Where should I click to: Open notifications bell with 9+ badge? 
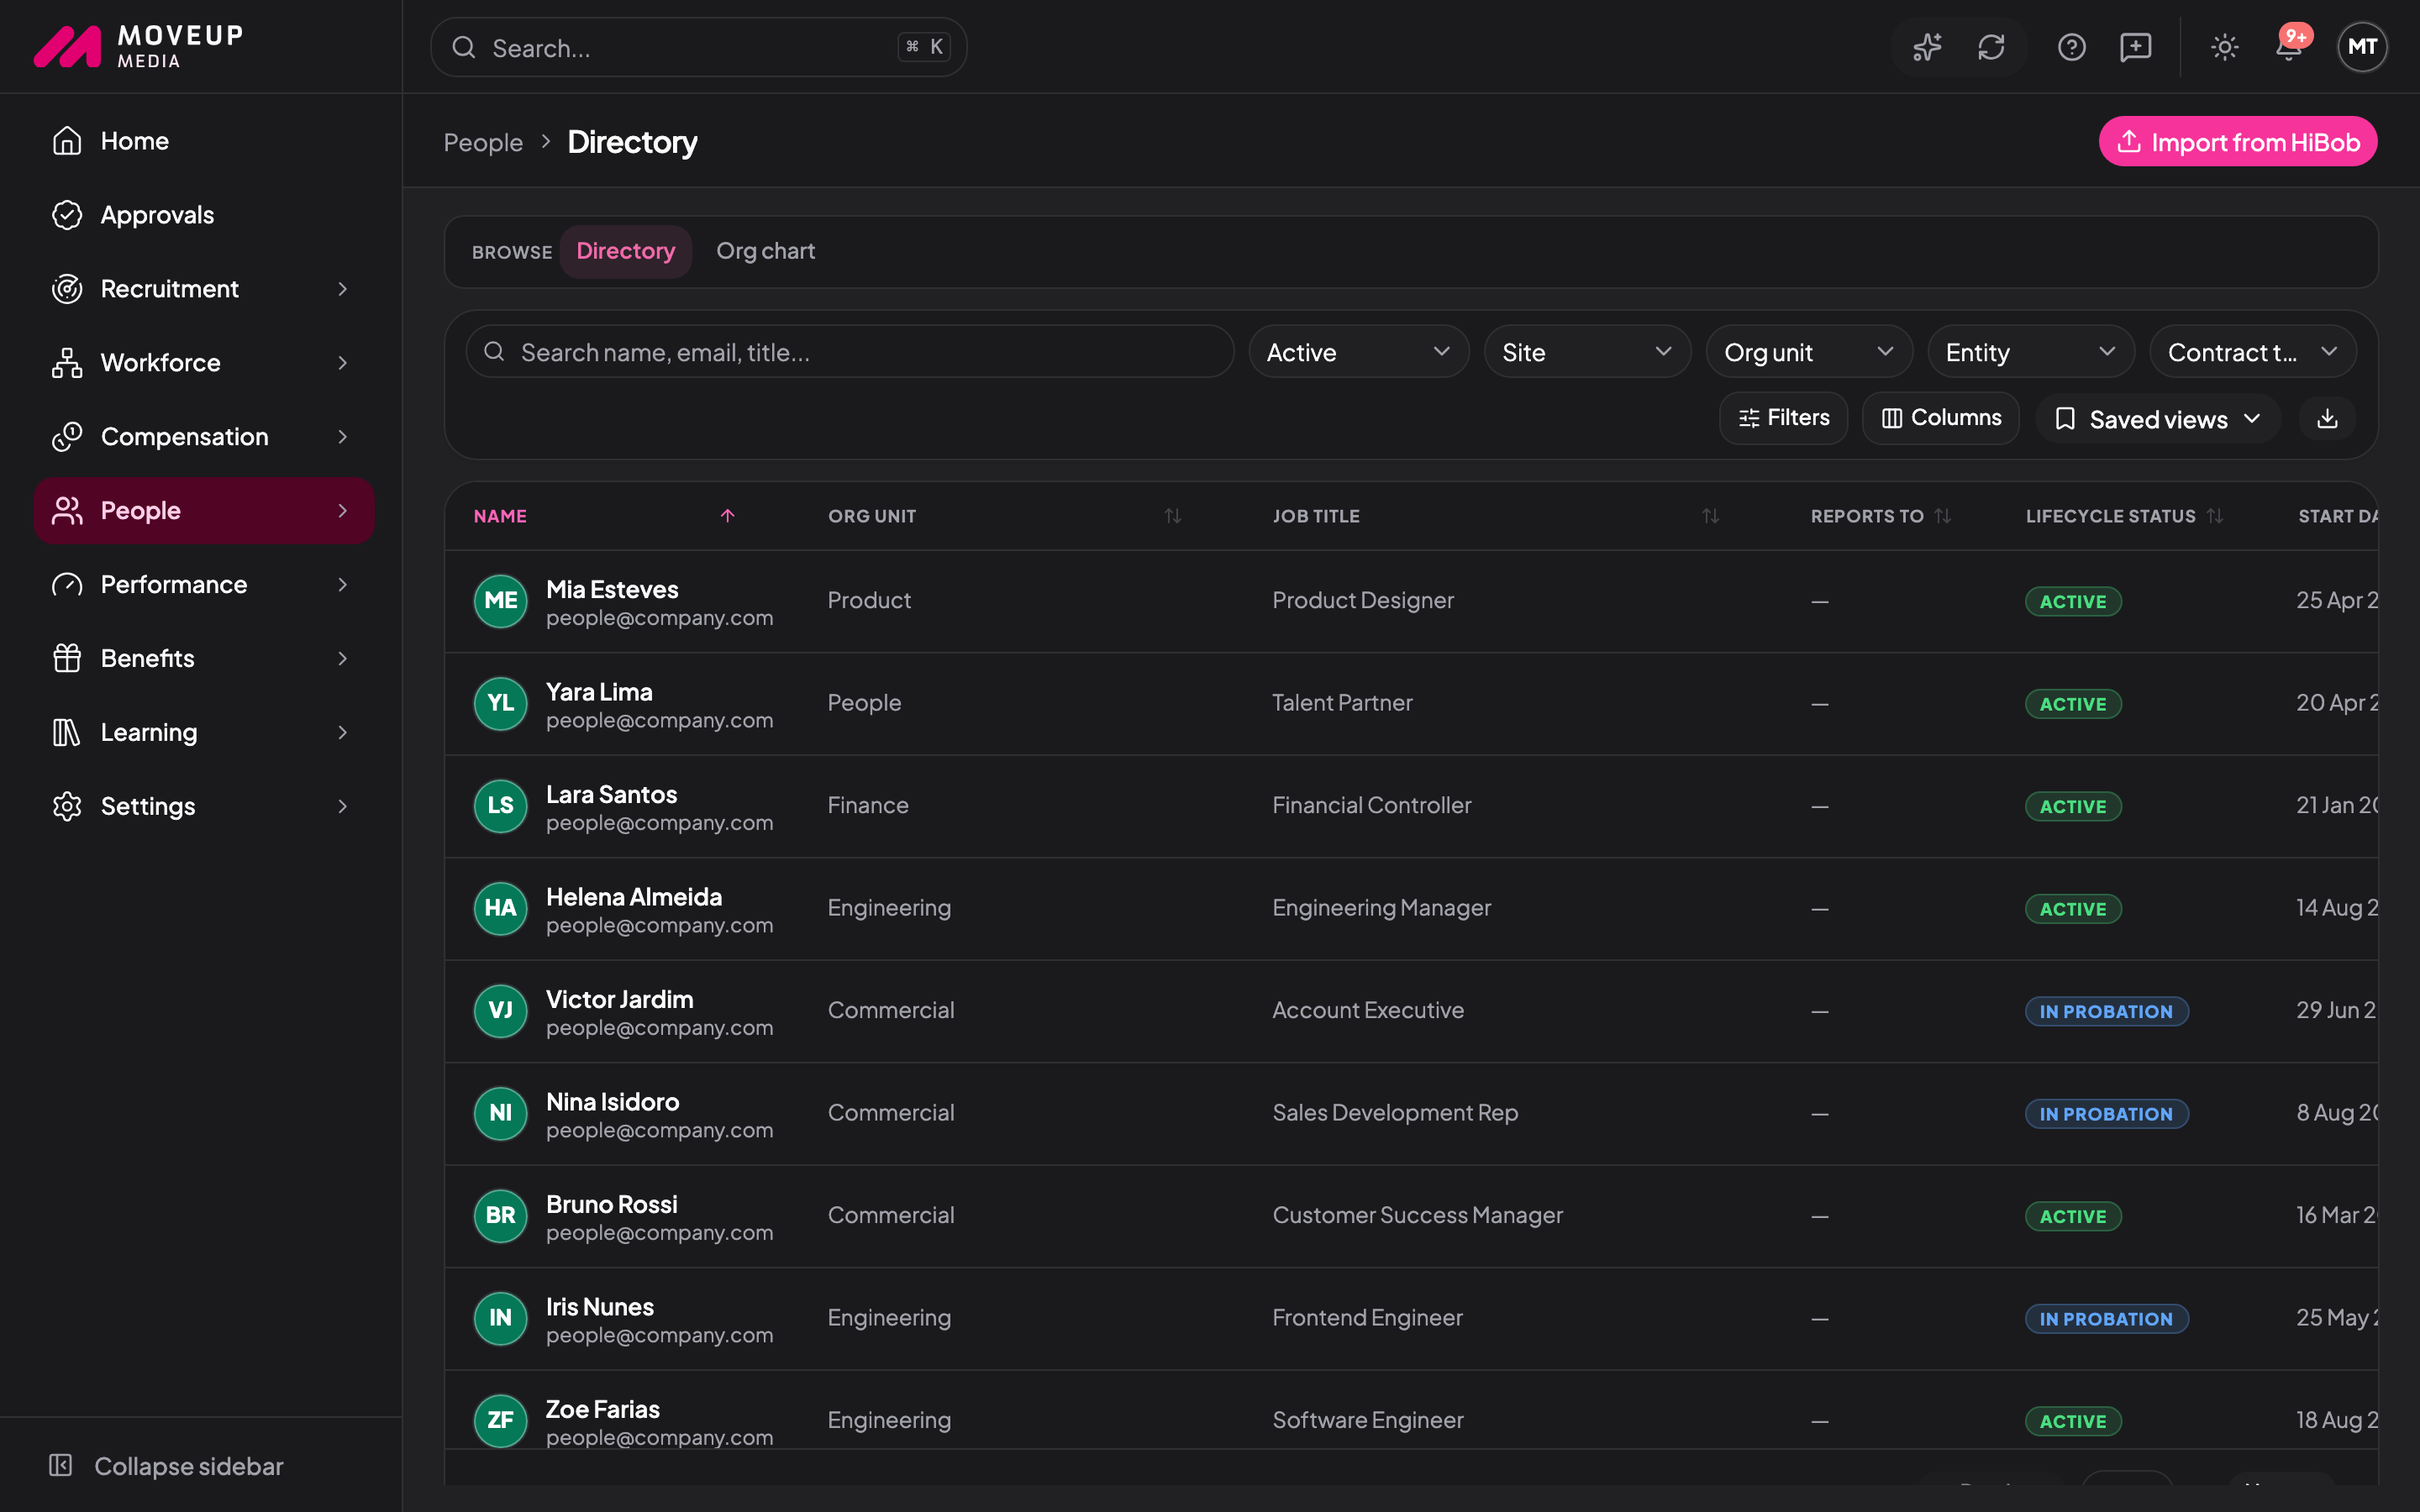(x=2289, y=47)
